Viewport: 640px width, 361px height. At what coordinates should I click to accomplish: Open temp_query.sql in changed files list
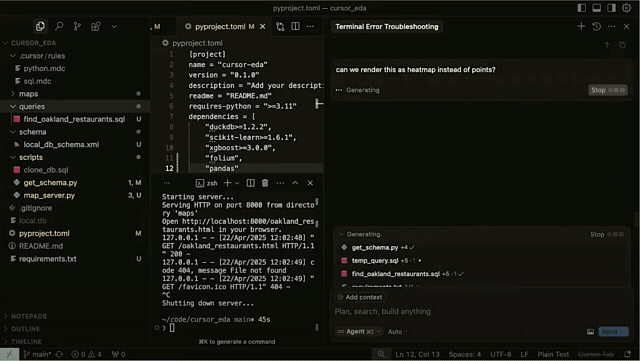click(x=375, y=261)
